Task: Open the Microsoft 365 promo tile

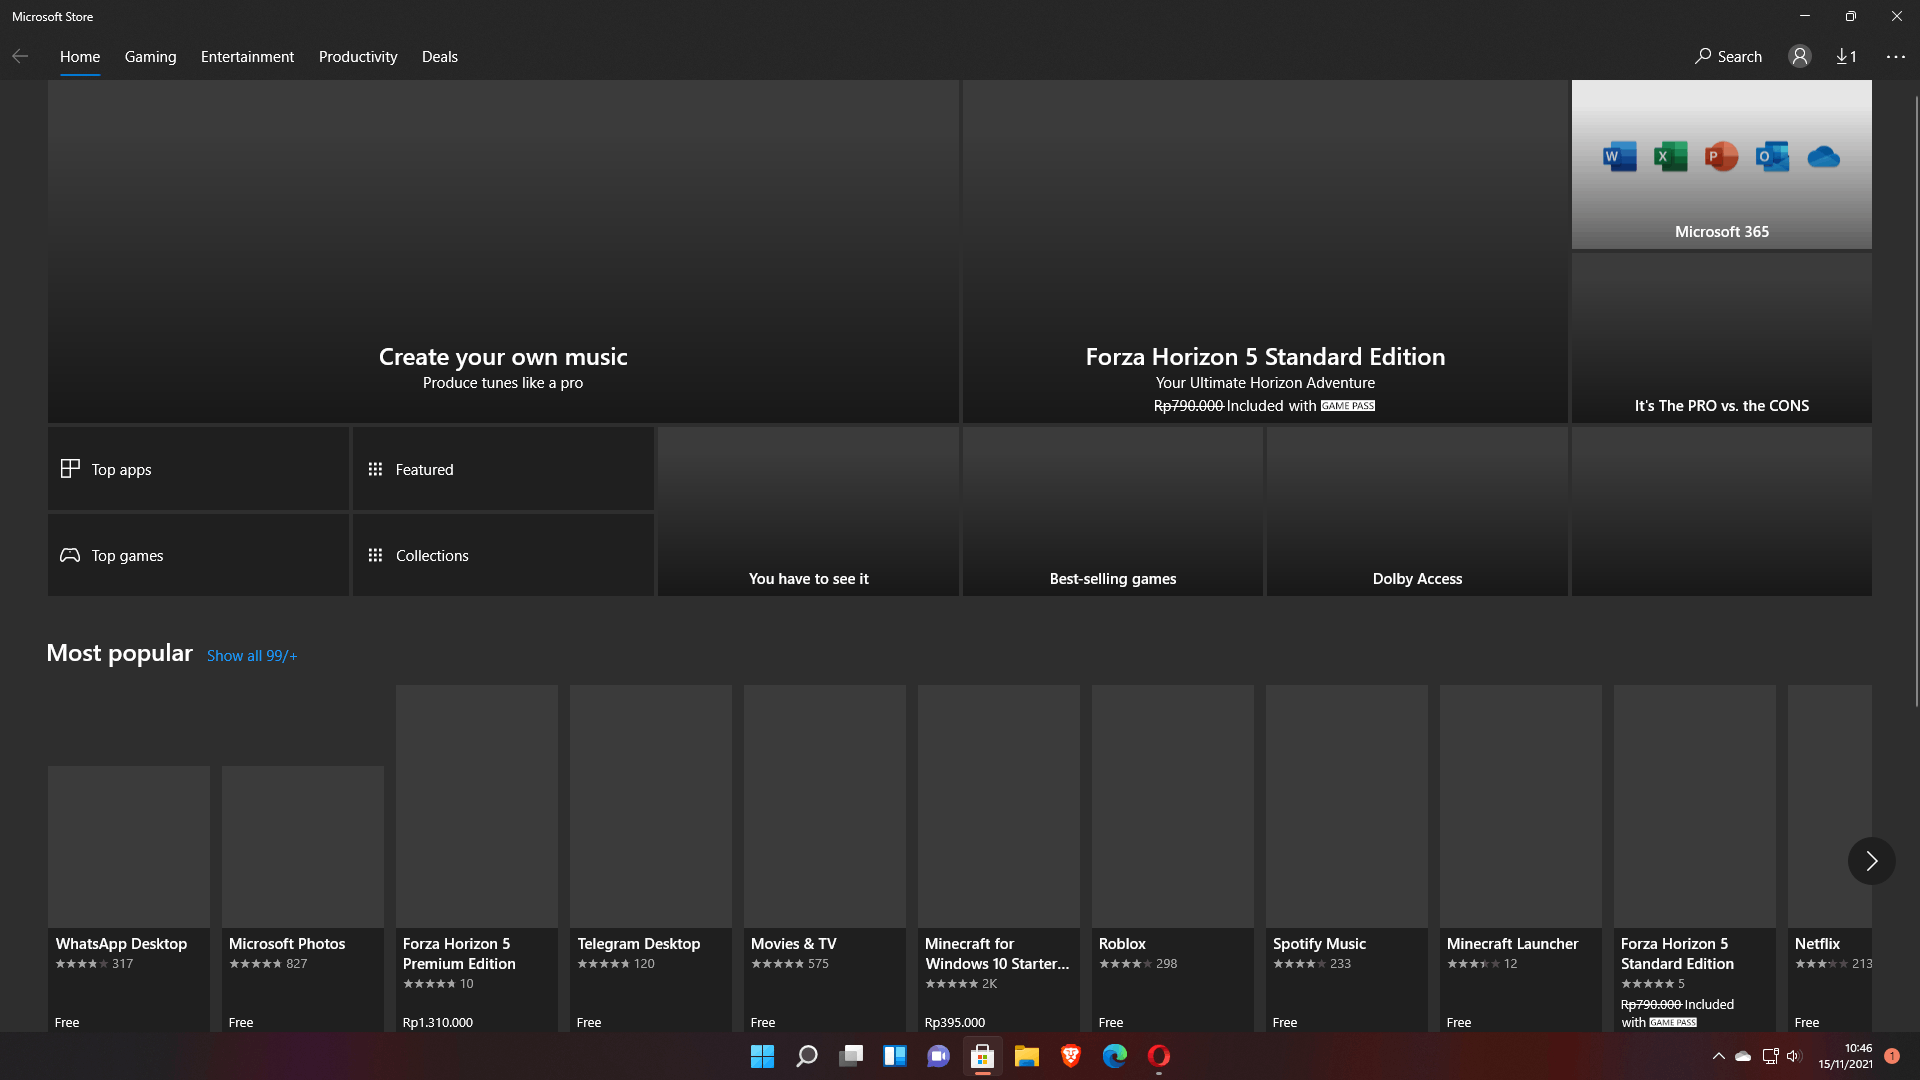Action: pyautogui.click(x=1721, y=165)
